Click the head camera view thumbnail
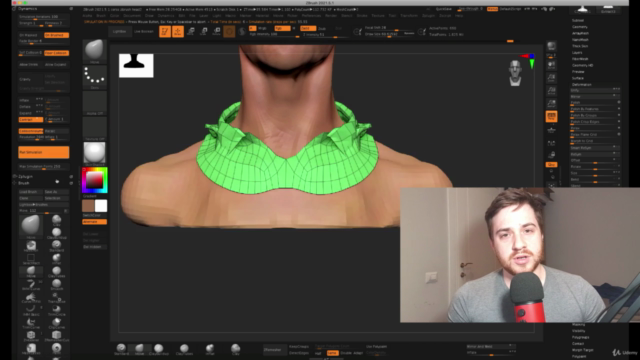Image resolution: width=640 pixels, height=360 pixels. 515,73
